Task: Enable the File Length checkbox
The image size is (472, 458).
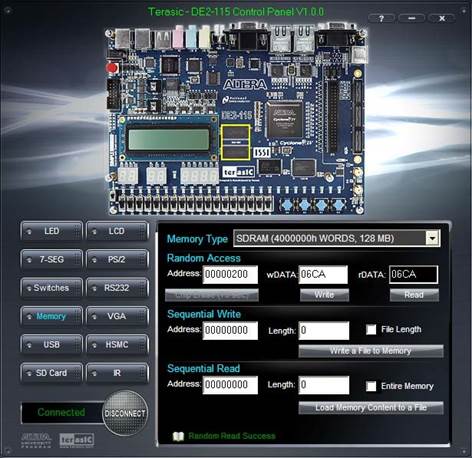Action: coord(371,330)
